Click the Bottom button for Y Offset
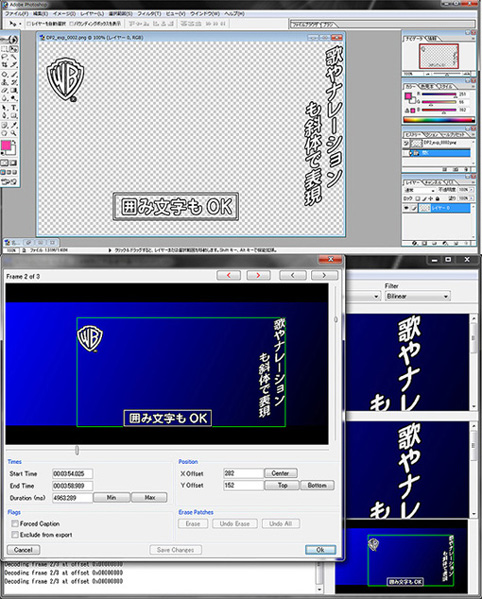This screenshot has height=599, width=482. [317, 485]
